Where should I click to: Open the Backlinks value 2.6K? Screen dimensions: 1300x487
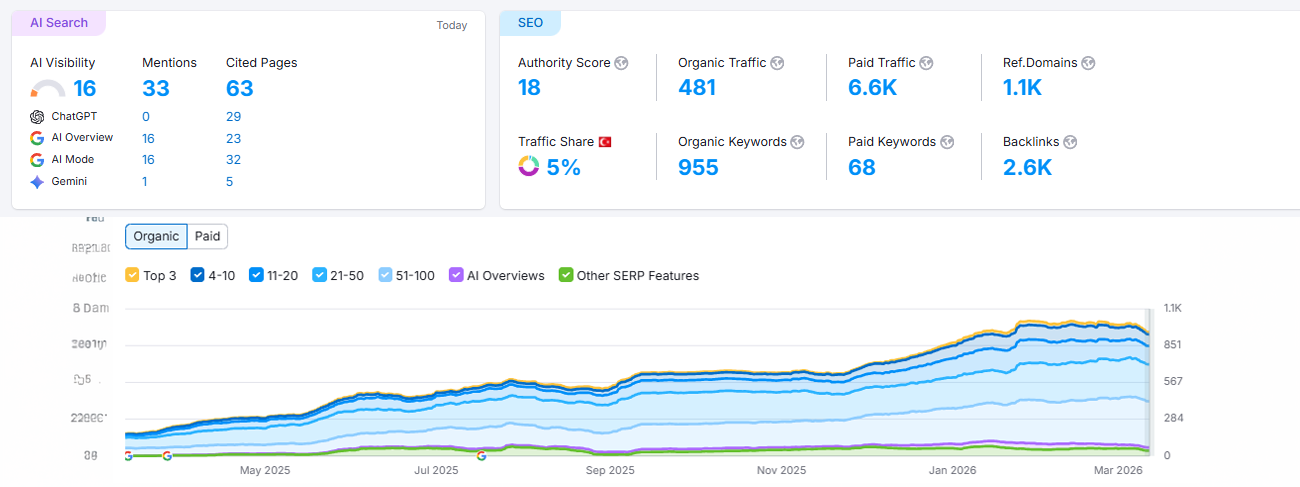[1027, 167]
